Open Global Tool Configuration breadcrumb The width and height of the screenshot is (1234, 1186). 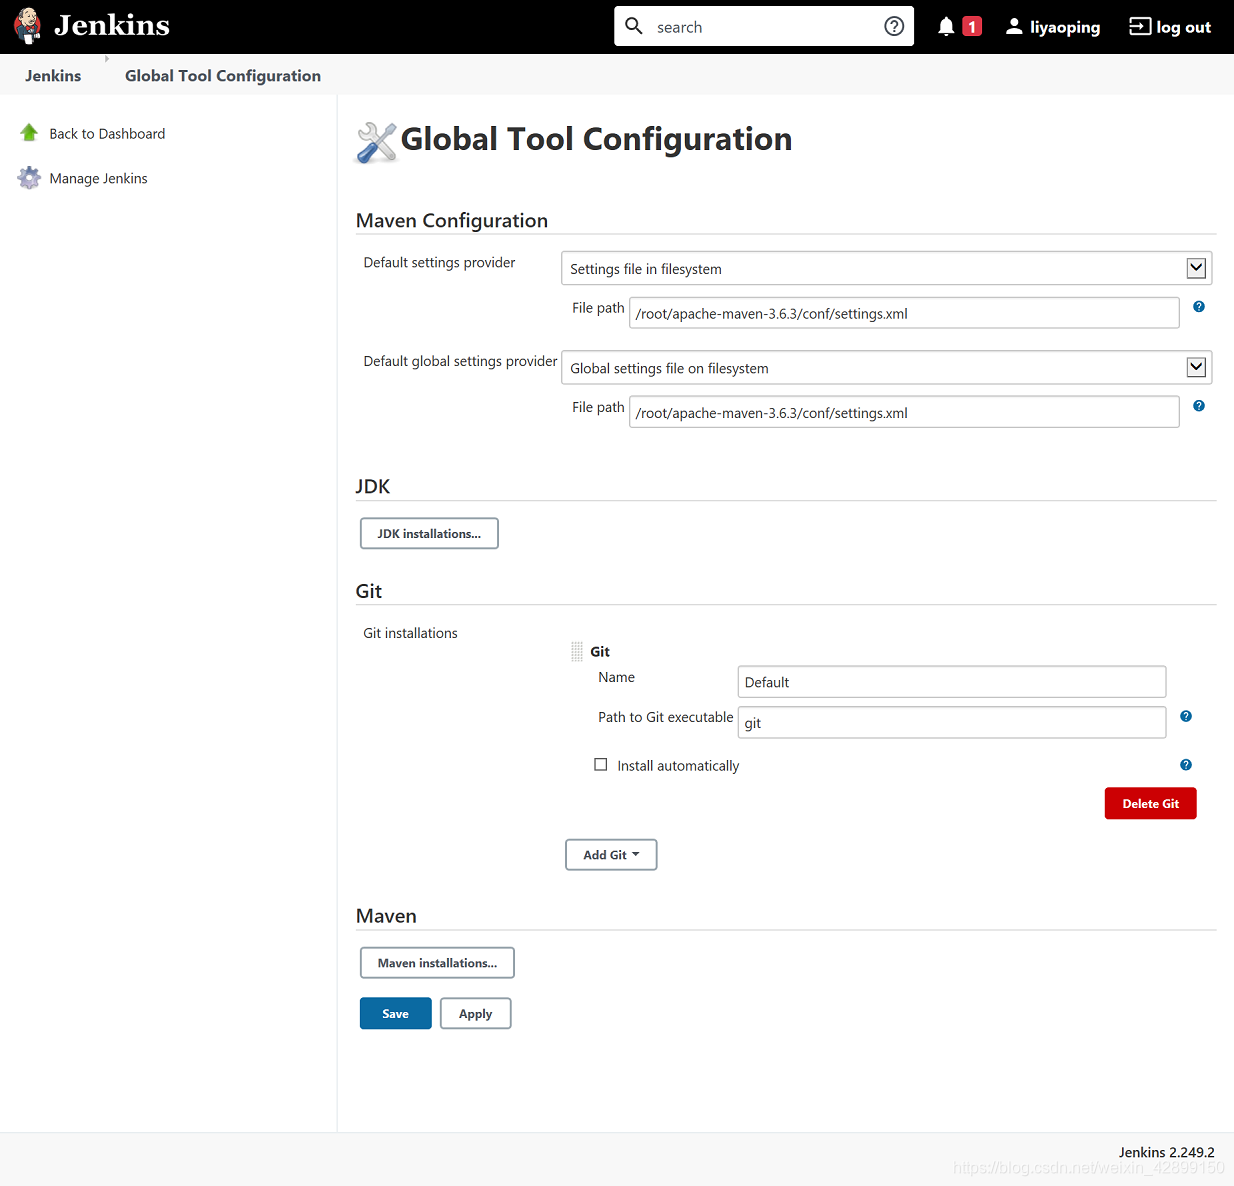point(223,76)
